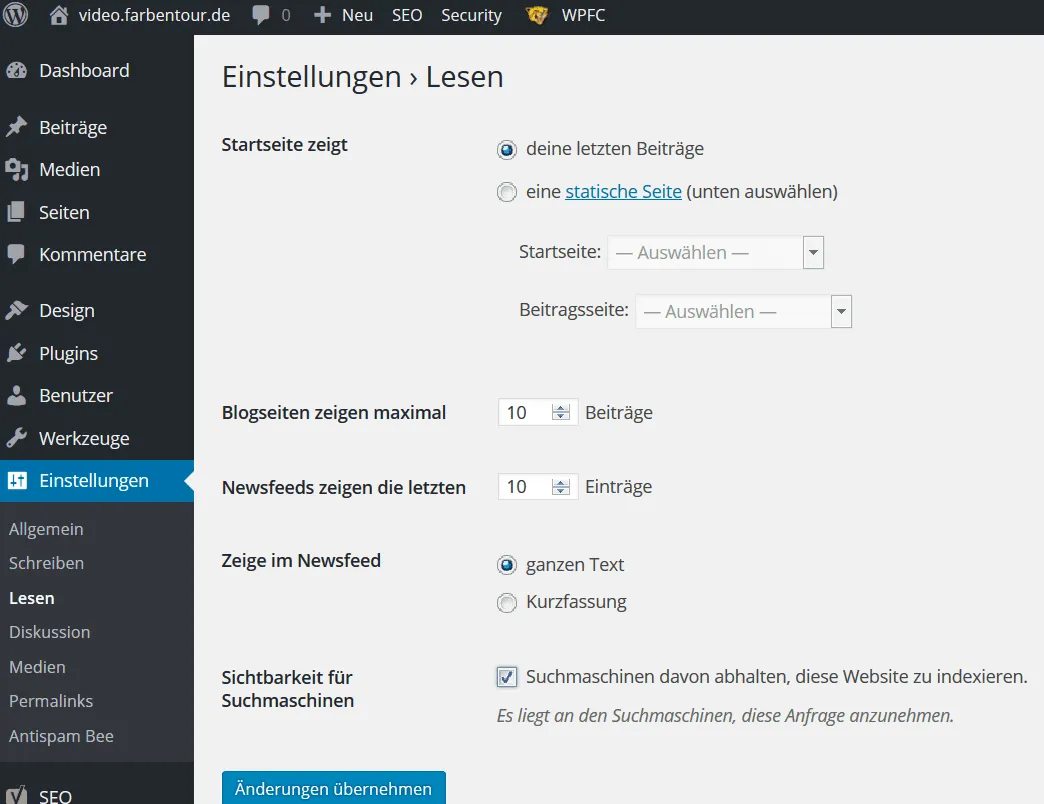Image resolution: width=1044 pixels, height=804 pixels.
Task: Uncheck the Suchmaschinen indexing checkbox
Action: pyautogui.click(x=507, y=677)
